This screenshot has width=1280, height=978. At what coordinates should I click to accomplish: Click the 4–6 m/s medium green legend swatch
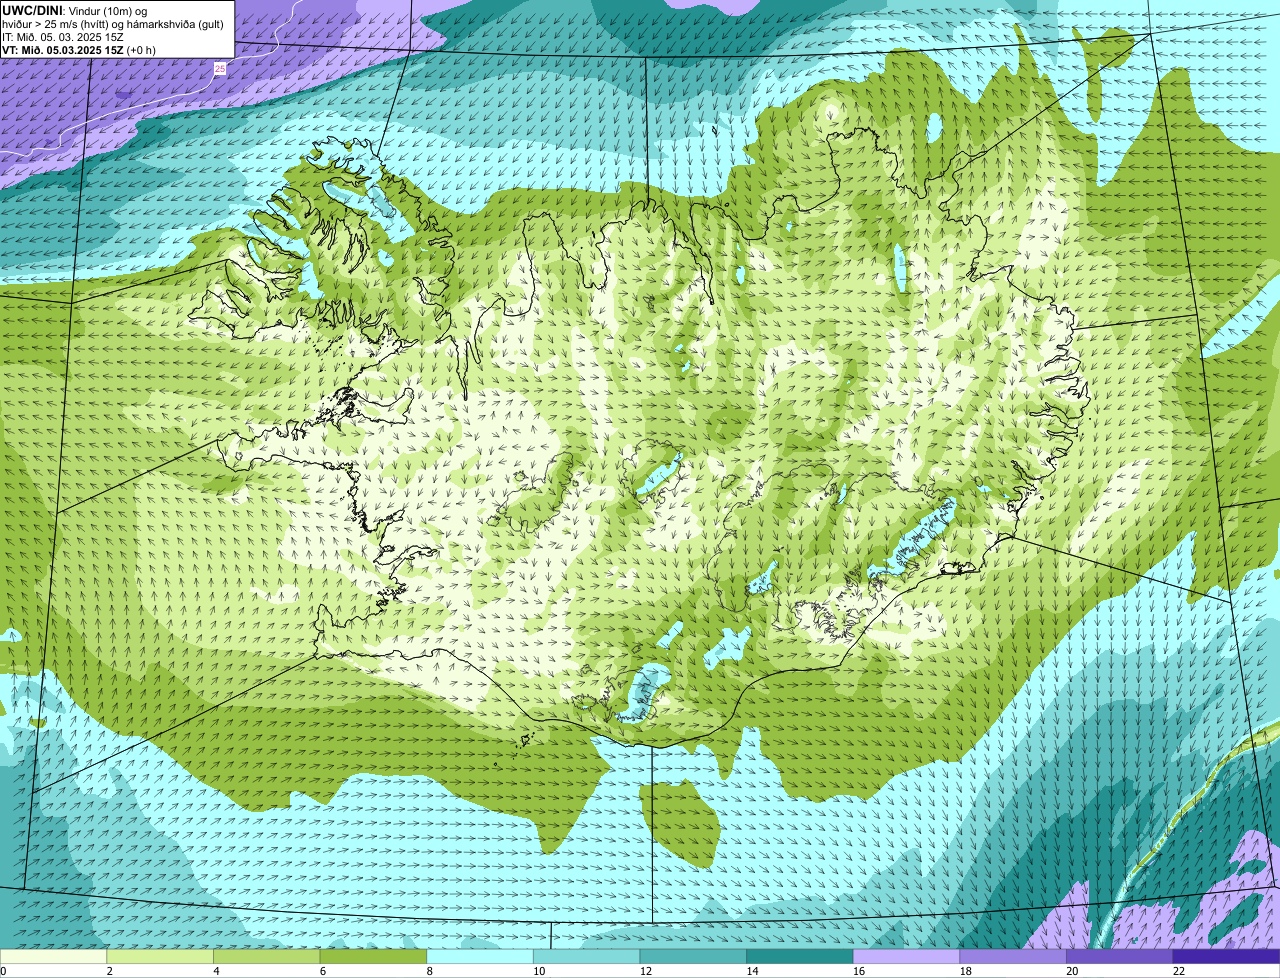pos(267,957)
